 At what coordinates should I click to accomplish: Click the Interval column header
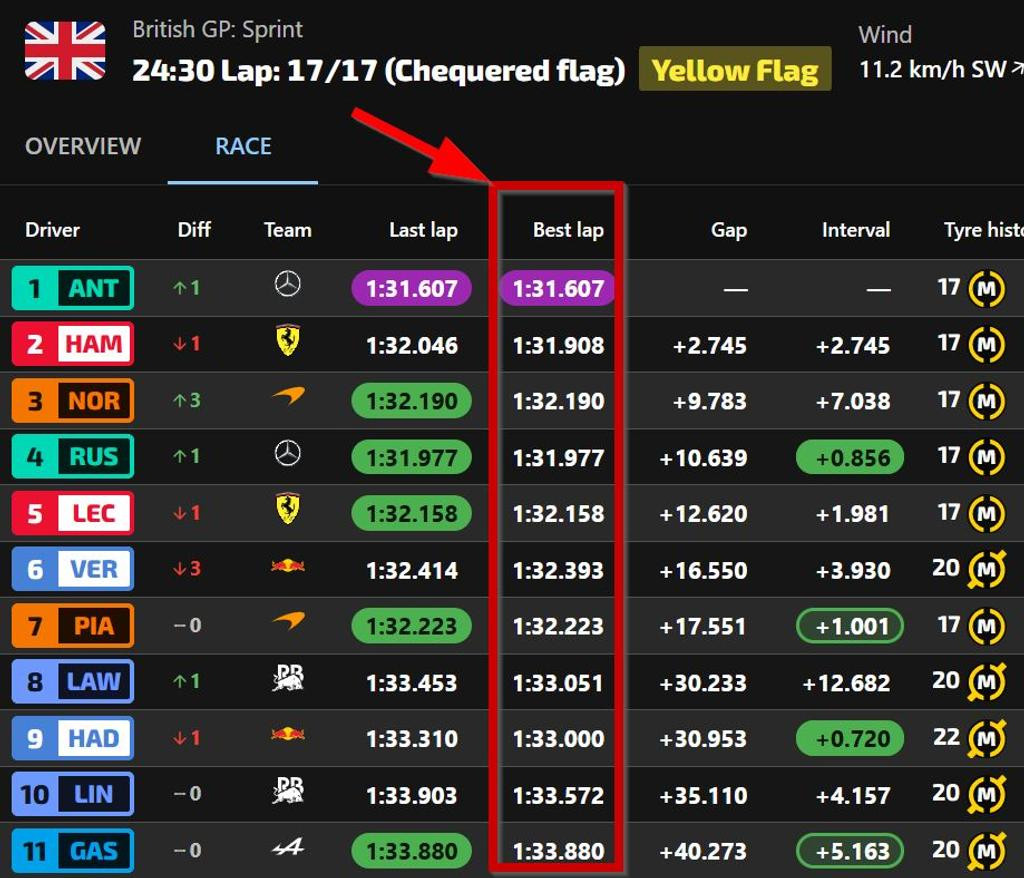click(x=856, y=230)
